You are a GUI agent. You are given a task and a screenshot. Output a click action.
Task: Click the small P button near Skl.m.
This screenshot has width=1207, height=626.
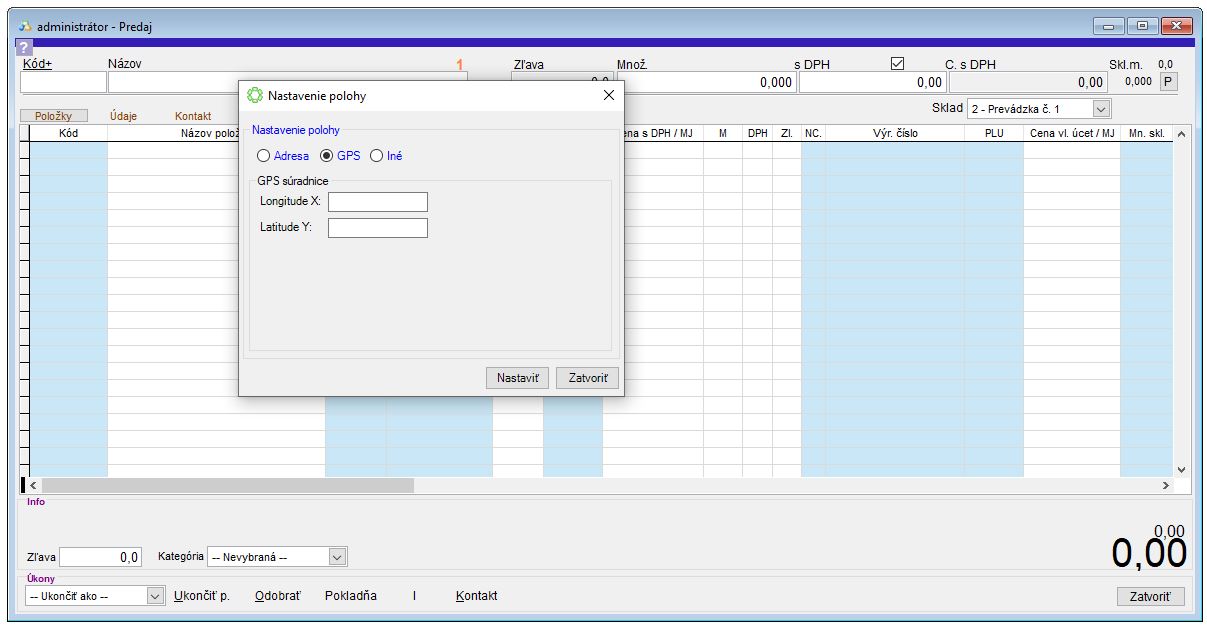coord(1167,83)
